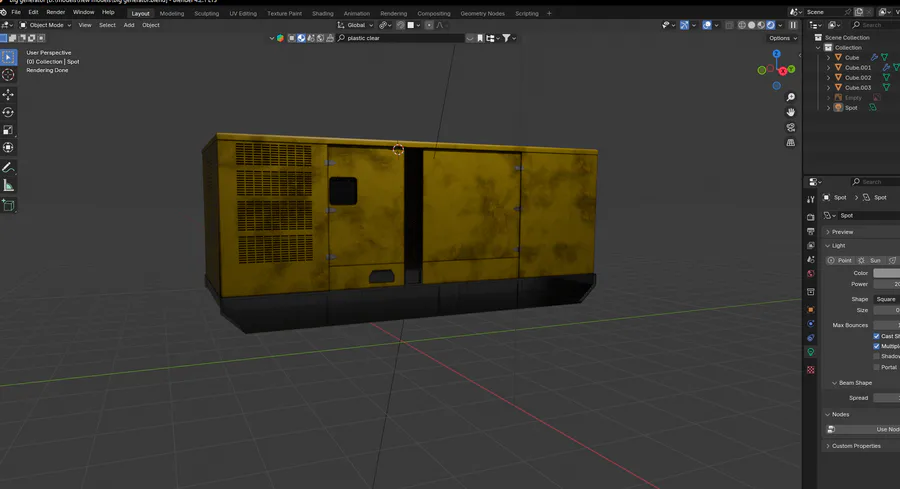
Task: Select the Add Cube tool
Action: 8,205
